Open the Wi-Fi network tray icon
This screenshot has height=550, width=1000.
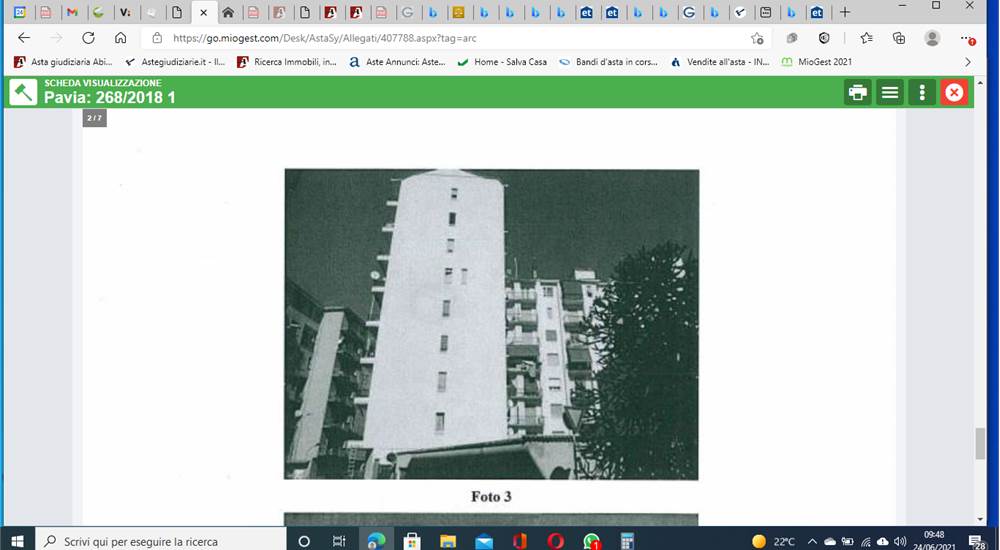865,541
